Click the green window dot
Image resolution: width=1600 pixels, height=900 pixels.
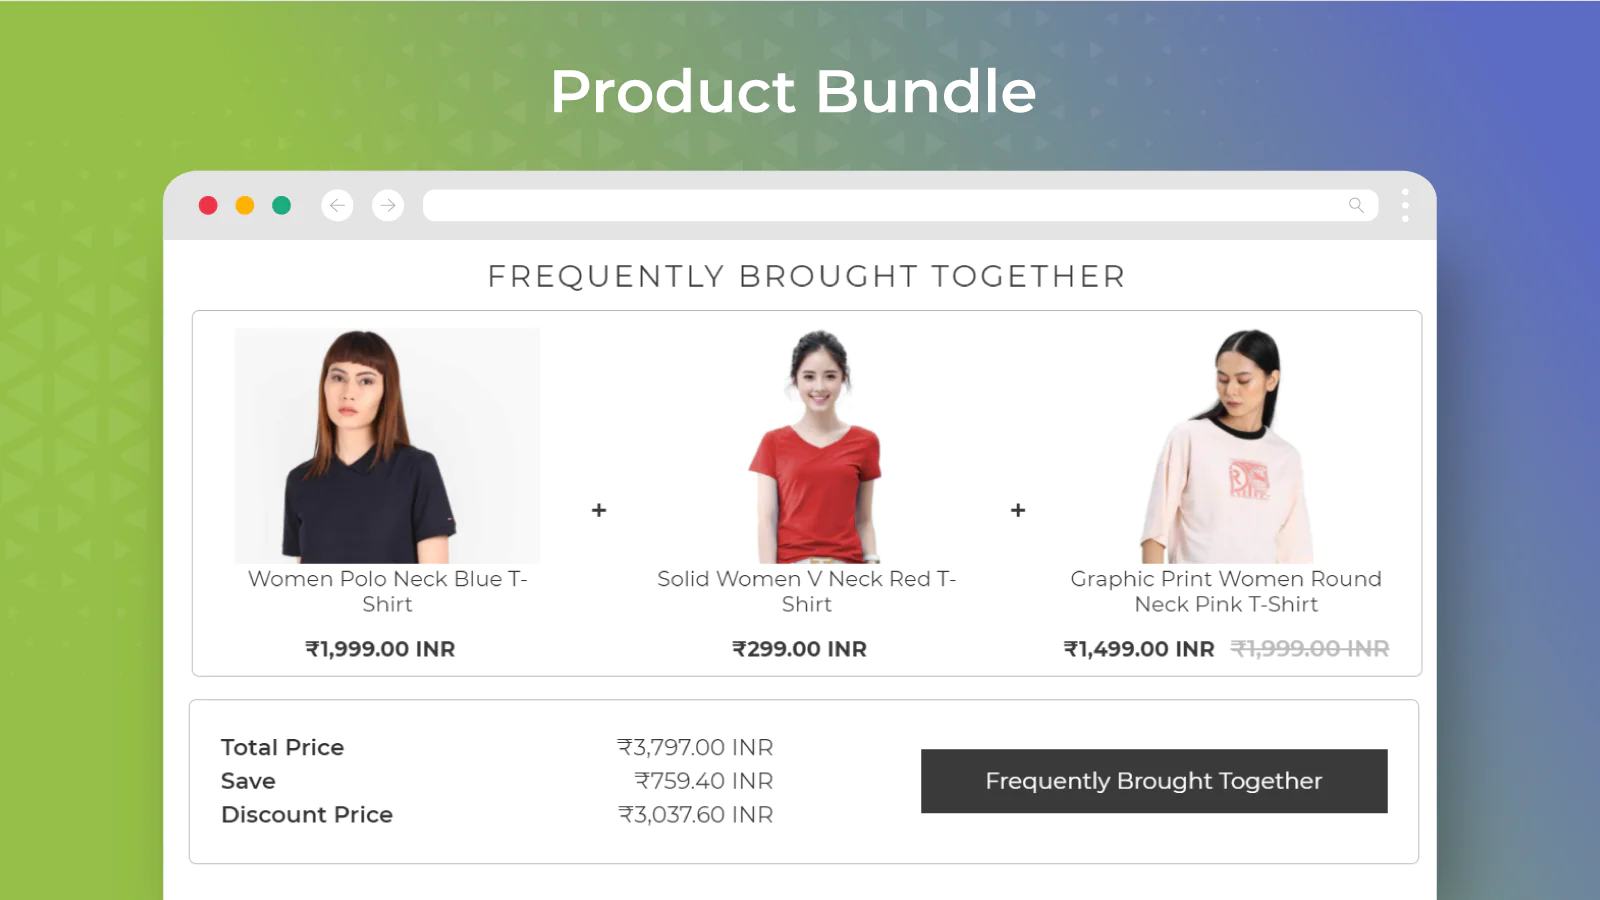tap(282, 206)
